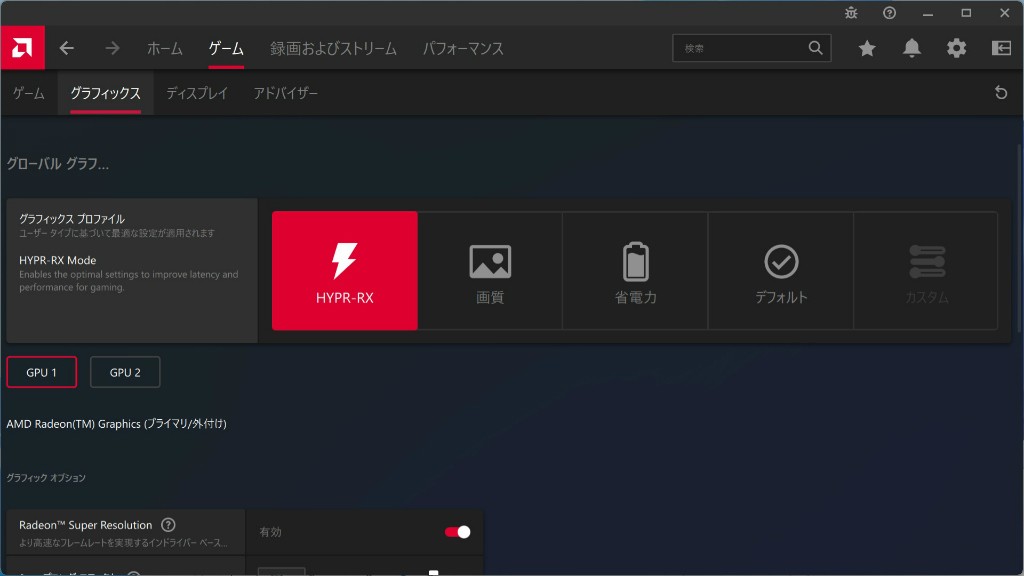Click the search magnifier icon
Viewport: 1024px width, 576px height.
point(815,48)
